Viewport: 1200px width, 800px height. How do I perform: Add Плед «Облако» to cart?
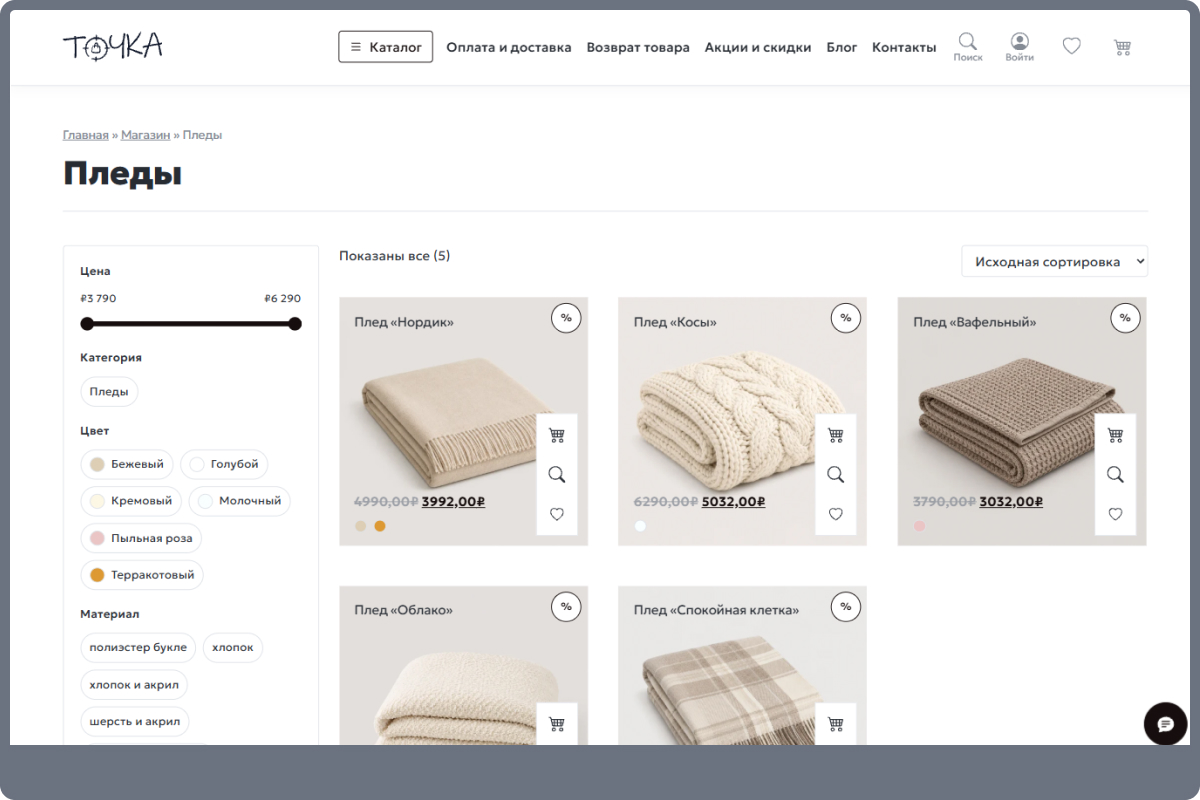(557, 723)
